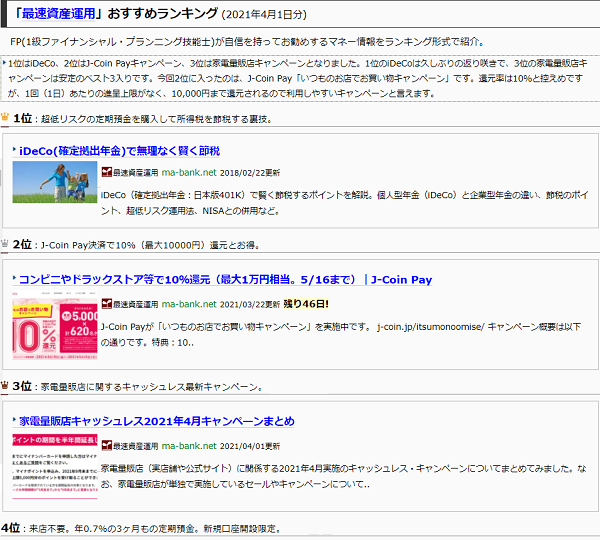Click the summary paragraph starting 1位はiDeCo

pos(297,78)
